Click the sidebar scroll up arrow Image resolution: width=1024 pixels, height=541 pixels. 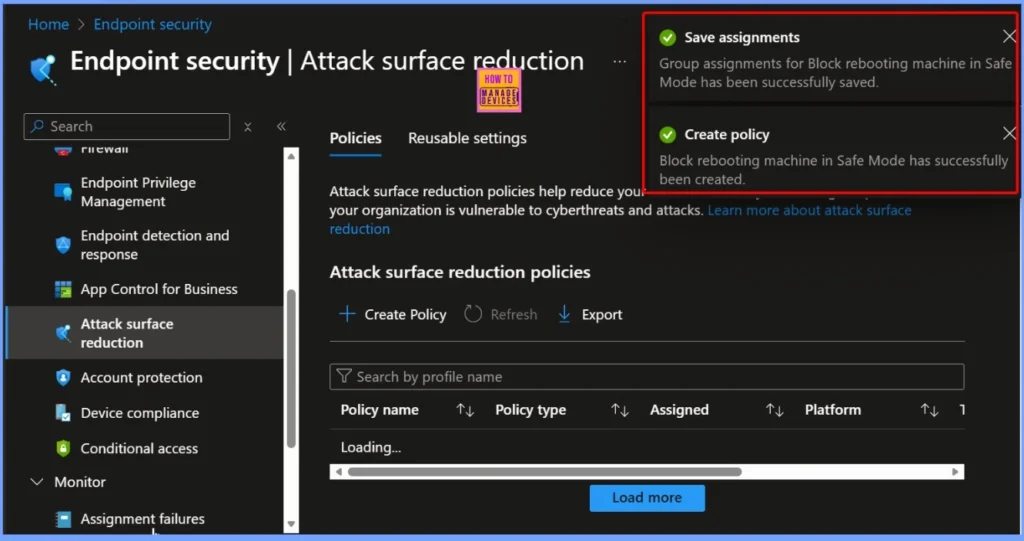pos(291,156)
